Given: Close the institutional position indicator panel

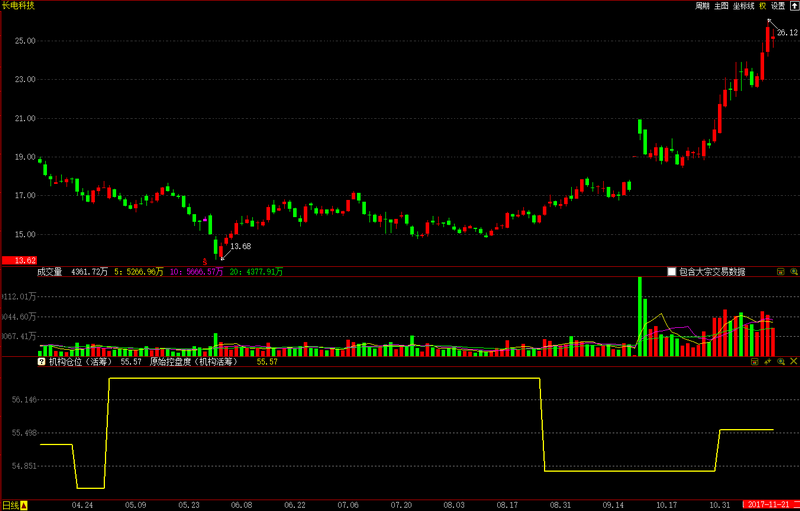Looking at the screenshot, I should click(x=793, y=363).
